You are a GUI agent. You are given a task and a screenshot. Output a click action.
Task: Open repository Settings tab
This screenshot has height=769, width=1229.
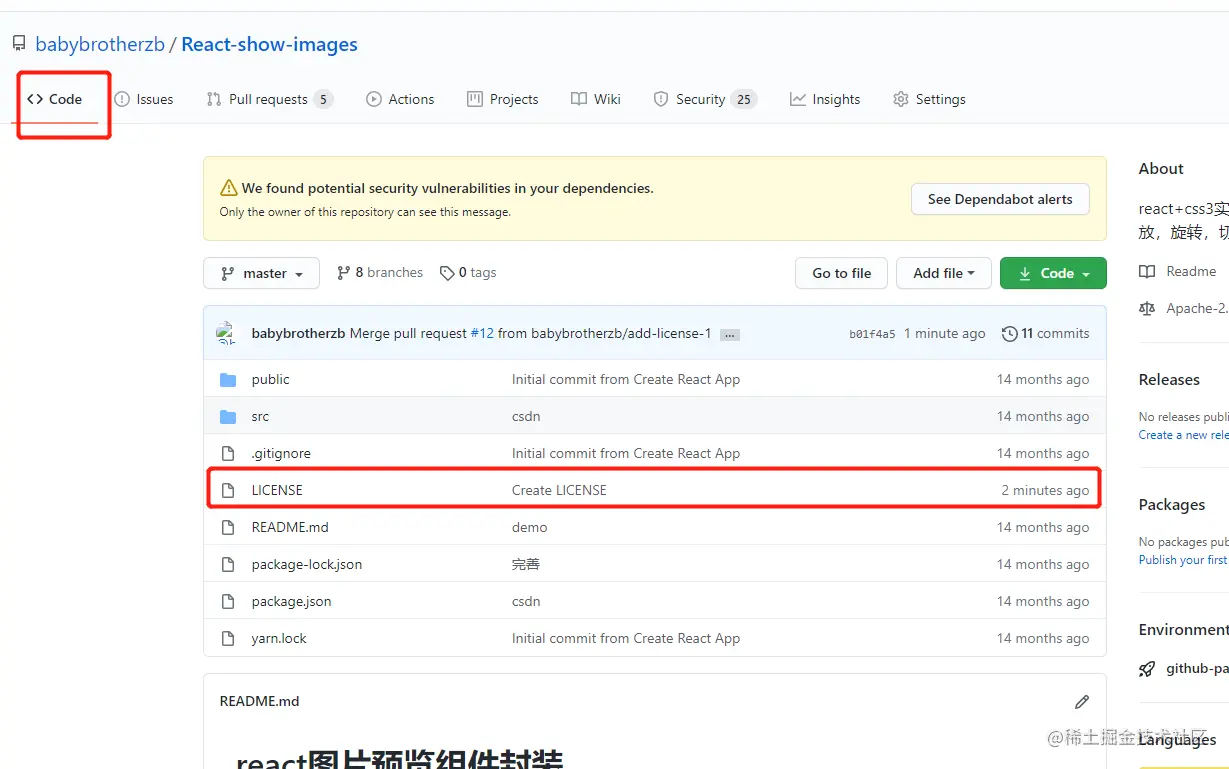tap(929, 99)
